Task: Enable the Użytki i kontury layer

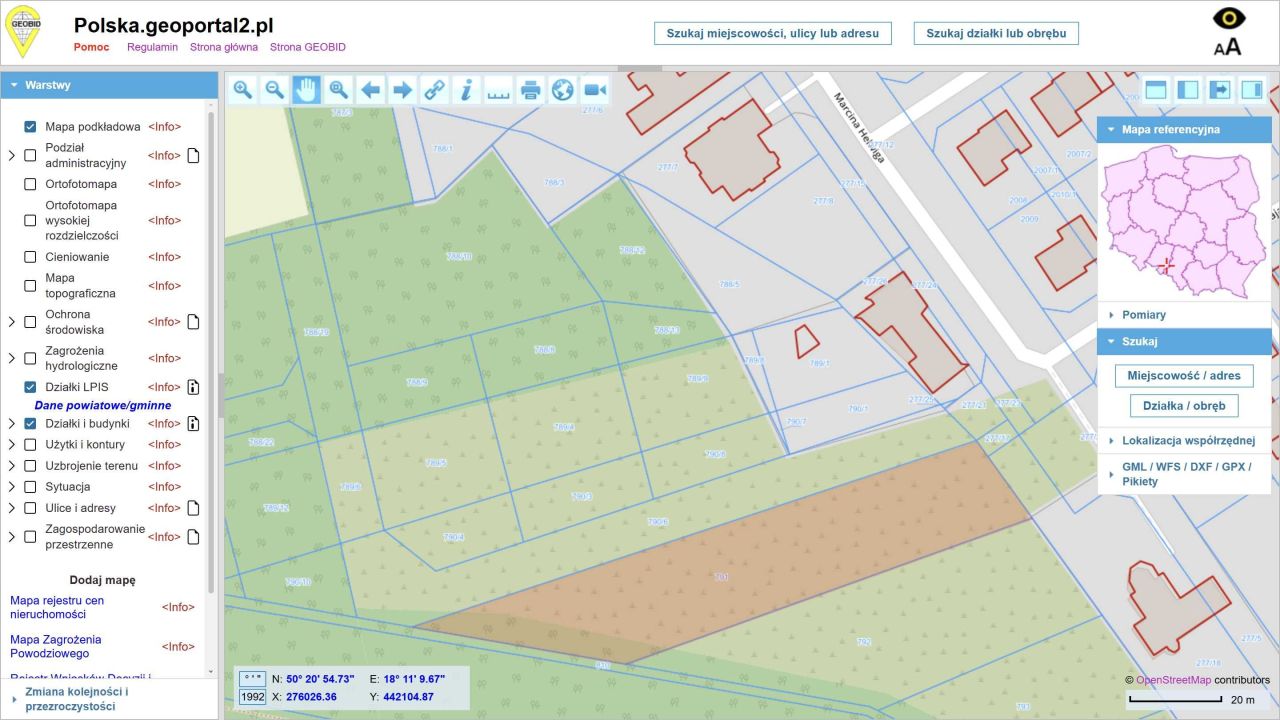Action: [30, 444]
